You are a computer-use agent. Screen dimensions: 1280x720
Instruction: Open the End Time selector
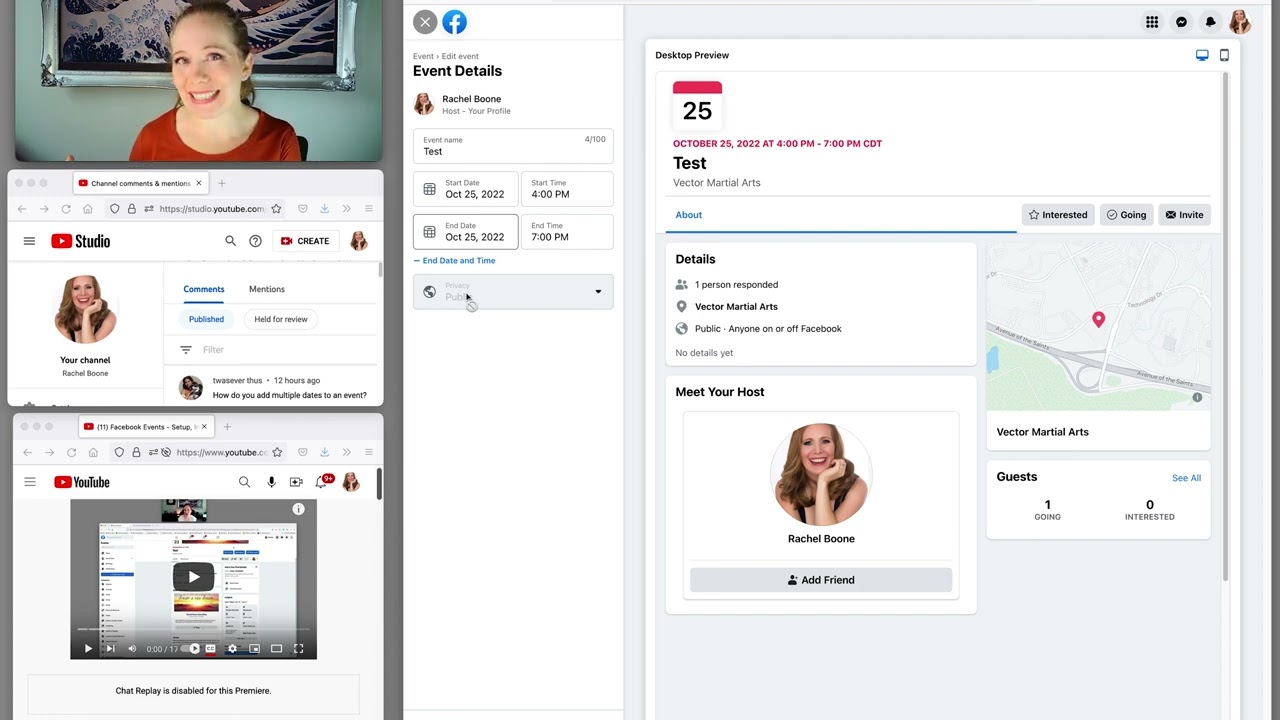click(567, 232)
